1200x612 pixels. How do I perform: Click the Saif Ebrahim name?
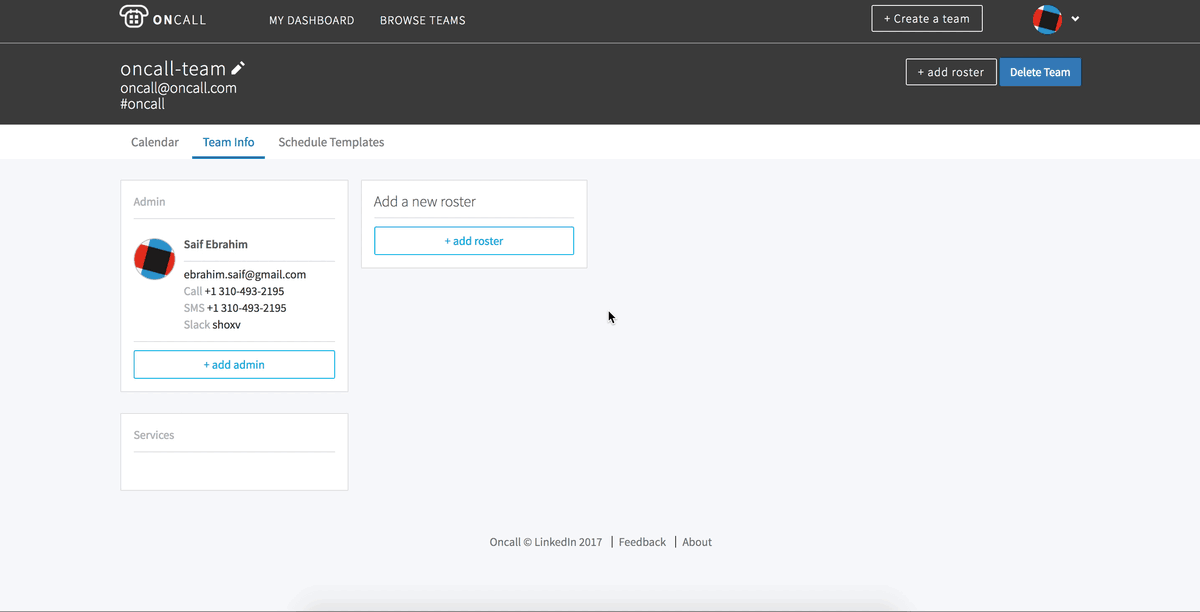[x=216, y=244]
